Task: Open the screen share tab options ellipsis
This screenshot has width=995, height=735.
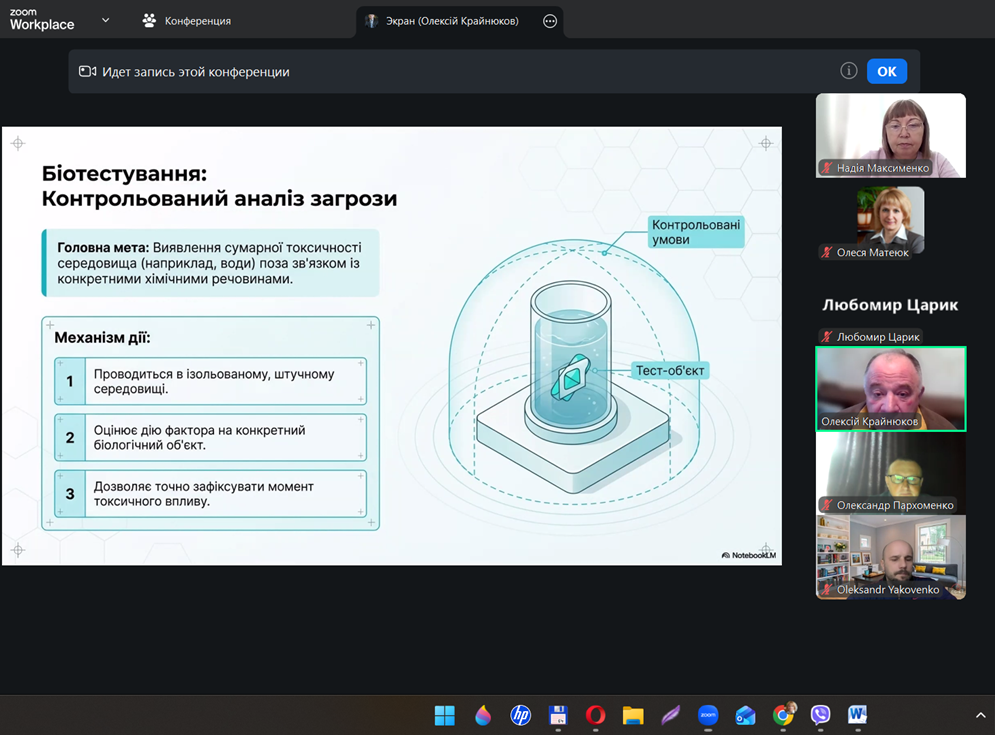Action: coord(550,21)
